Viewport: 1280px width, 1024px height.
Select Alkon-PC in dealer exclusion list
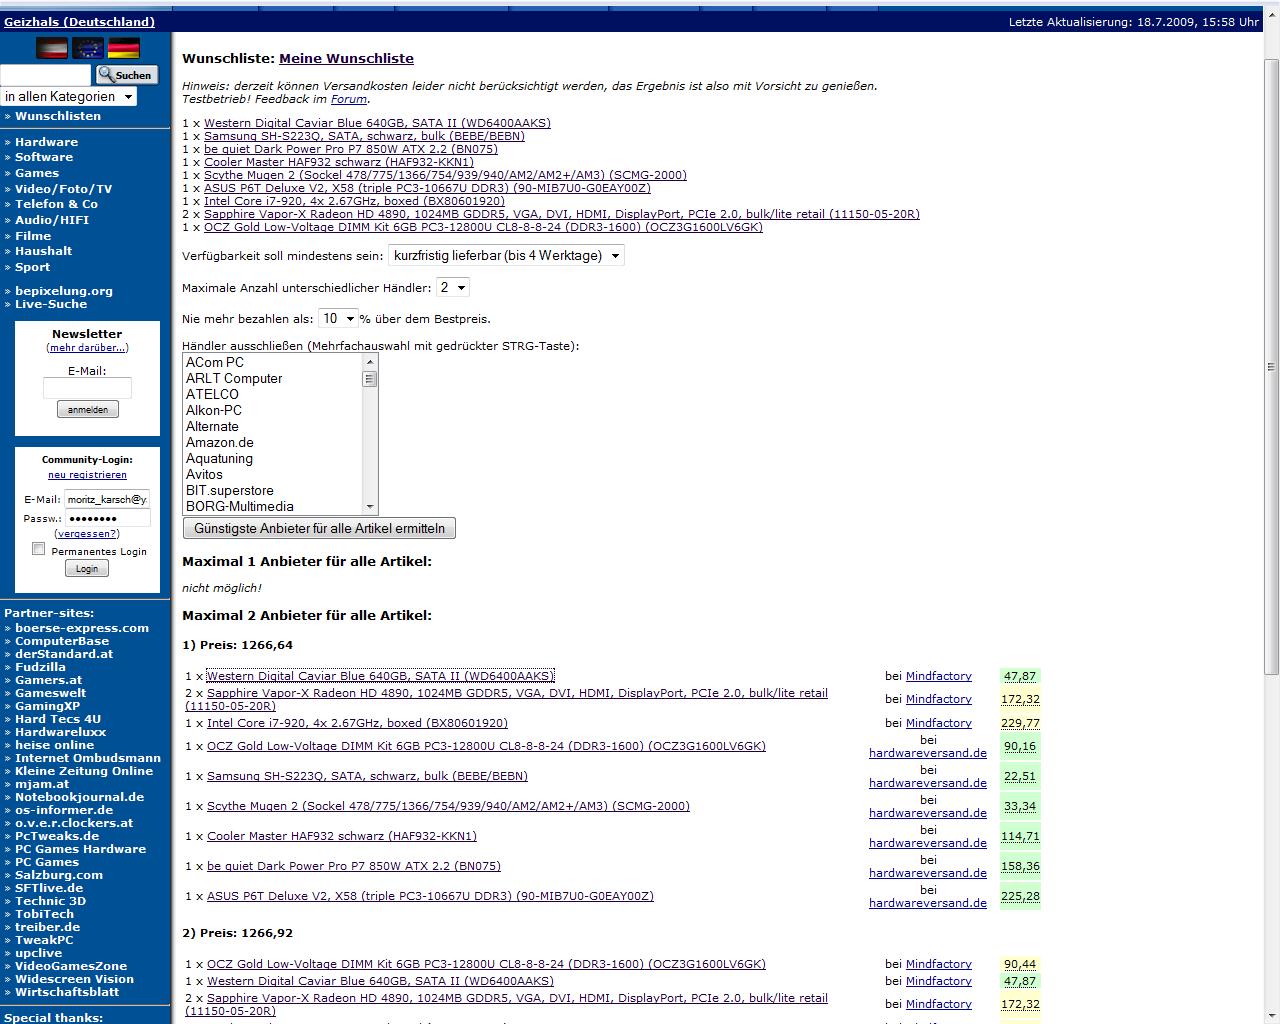(x=272, y=410)
